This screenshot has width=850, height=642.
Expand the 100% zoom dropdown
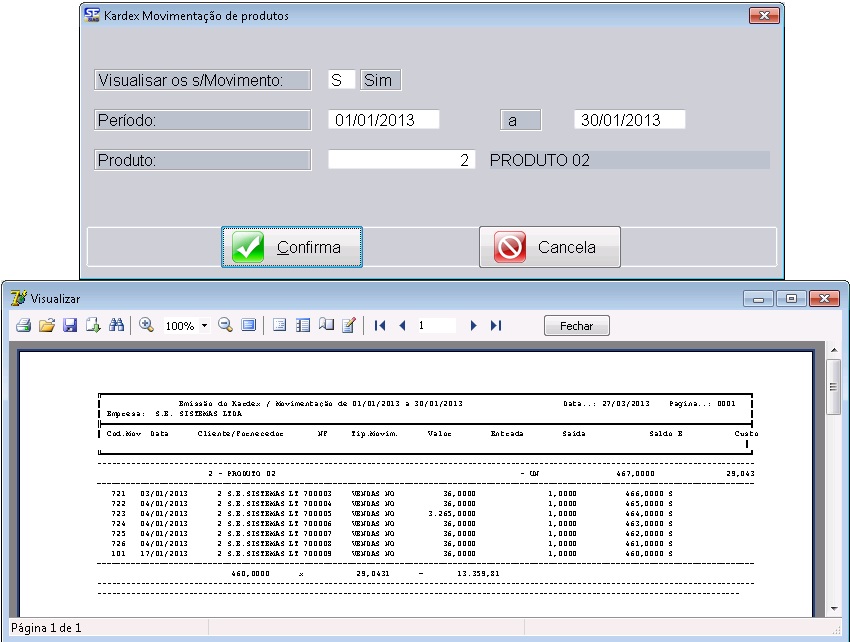[205, 326]
